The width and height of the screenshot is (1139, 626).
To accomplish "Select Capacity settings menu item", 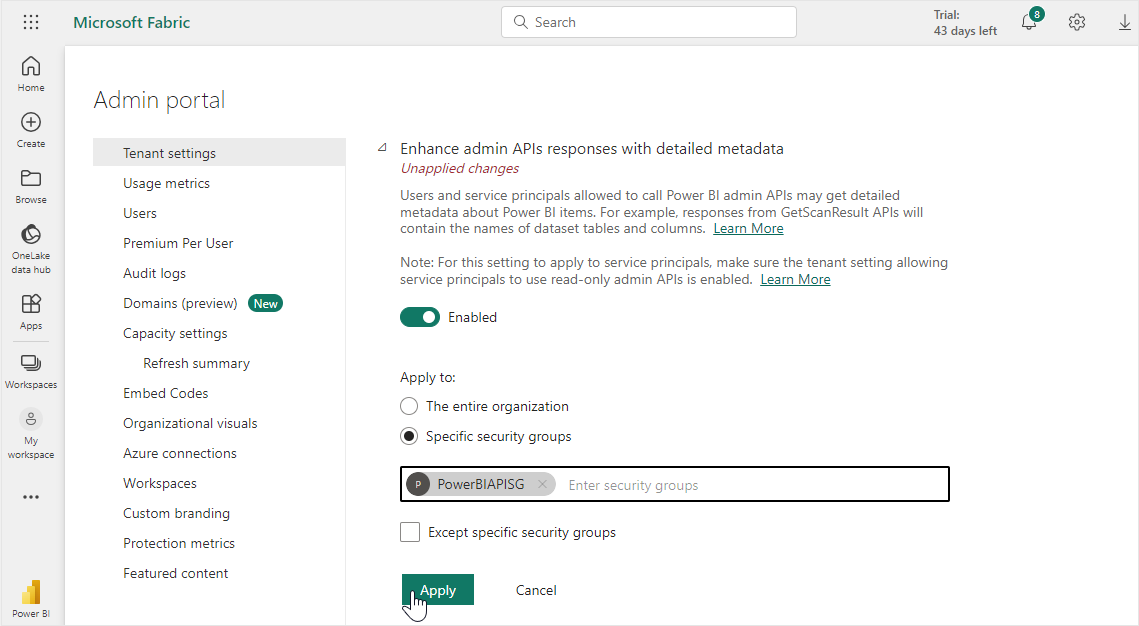I will 175,333.
